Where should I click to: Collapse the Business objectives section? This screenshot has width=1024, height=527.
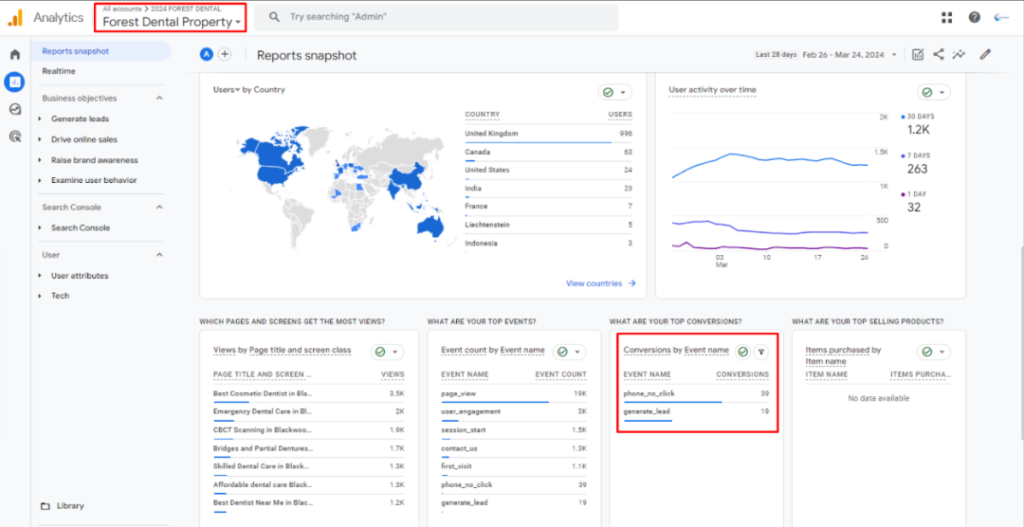coord(159,98)
